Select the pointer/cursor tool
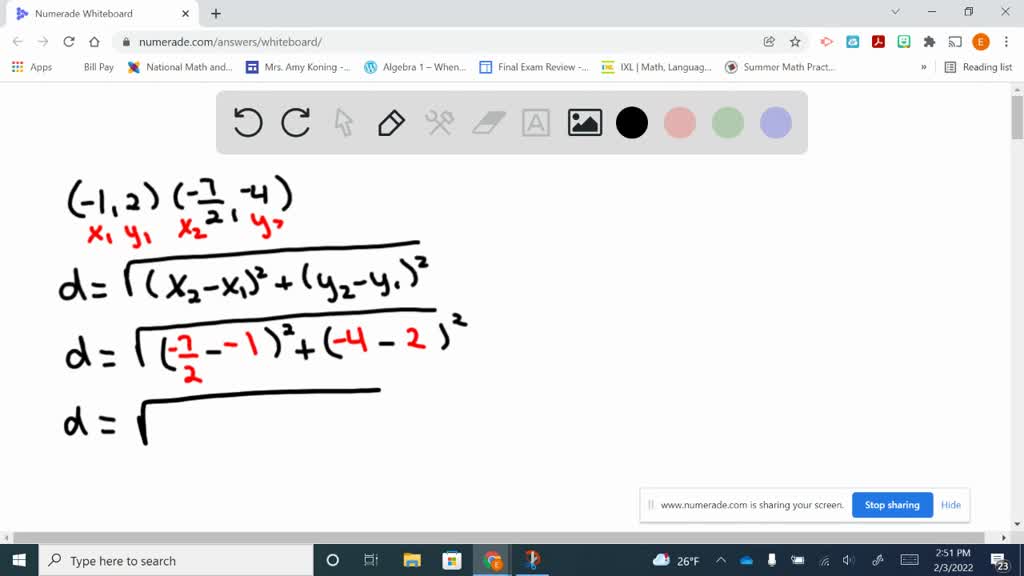 click(343, 122)
